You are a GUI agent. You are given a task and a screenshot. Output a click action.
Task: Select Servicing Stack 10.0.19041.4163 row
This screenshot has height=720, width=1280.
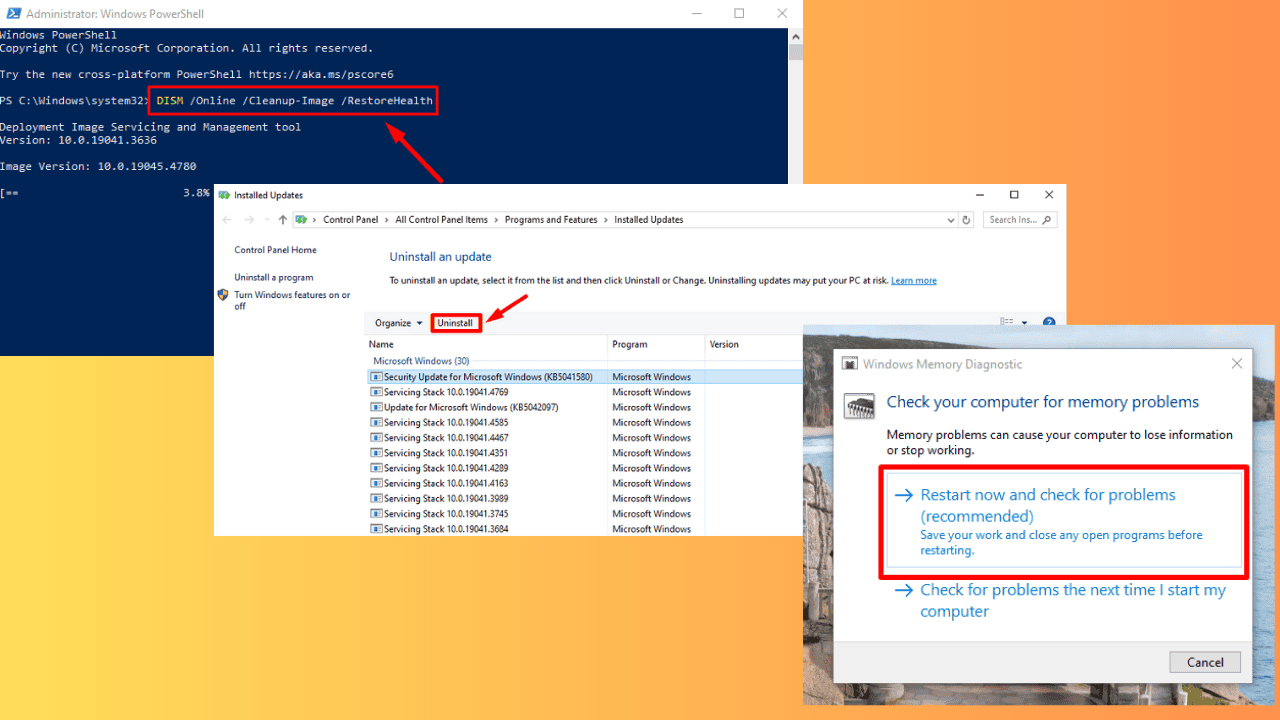point(585,483)
